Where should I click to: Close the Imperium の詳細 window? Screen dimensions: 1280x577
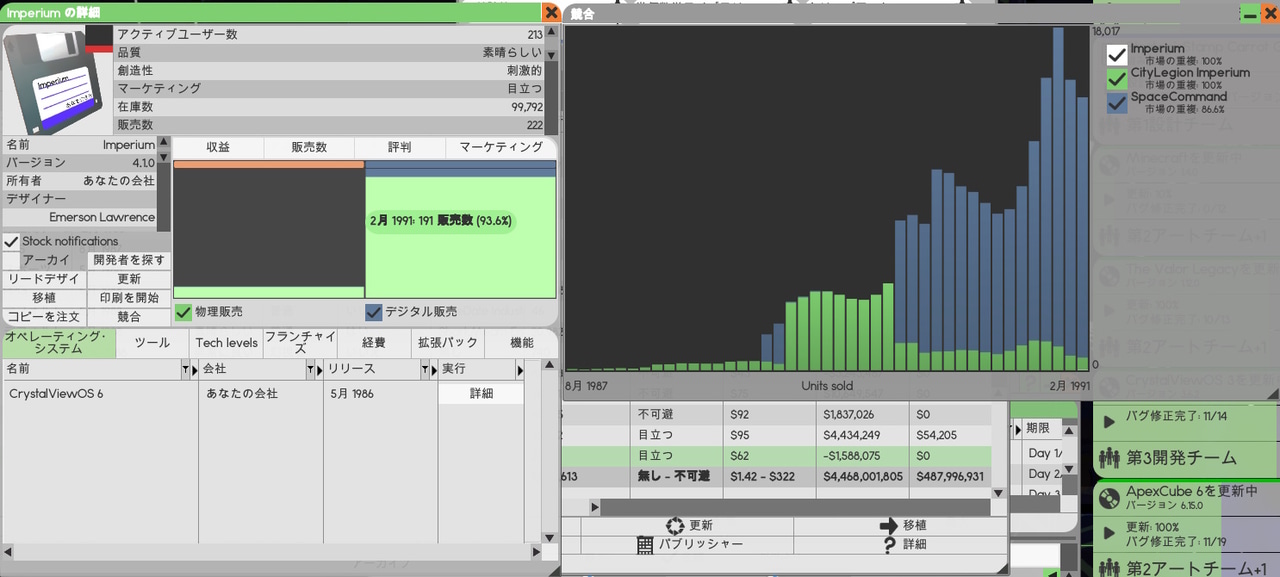pyautogui.click(x=551, y=12)
